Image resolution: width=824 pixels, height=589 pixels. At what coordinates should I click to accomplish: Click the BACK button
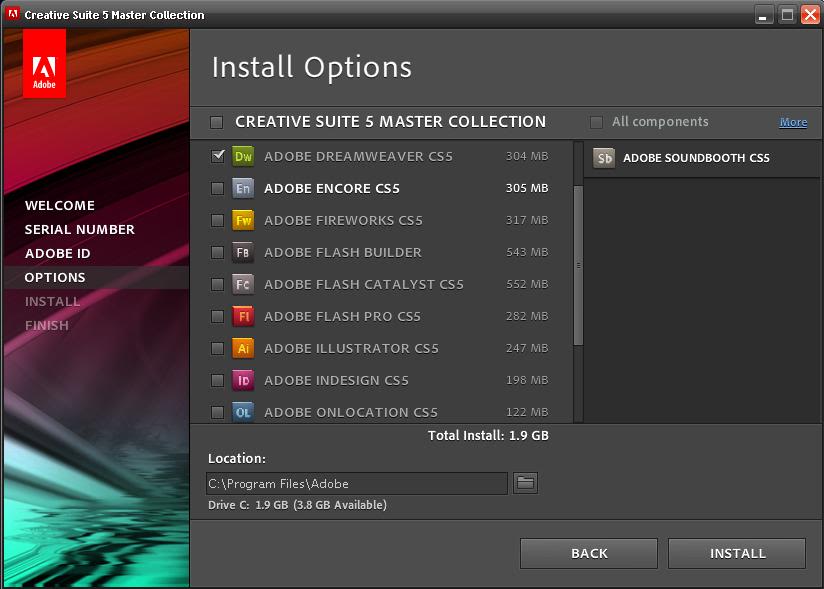tap(589, 553)
